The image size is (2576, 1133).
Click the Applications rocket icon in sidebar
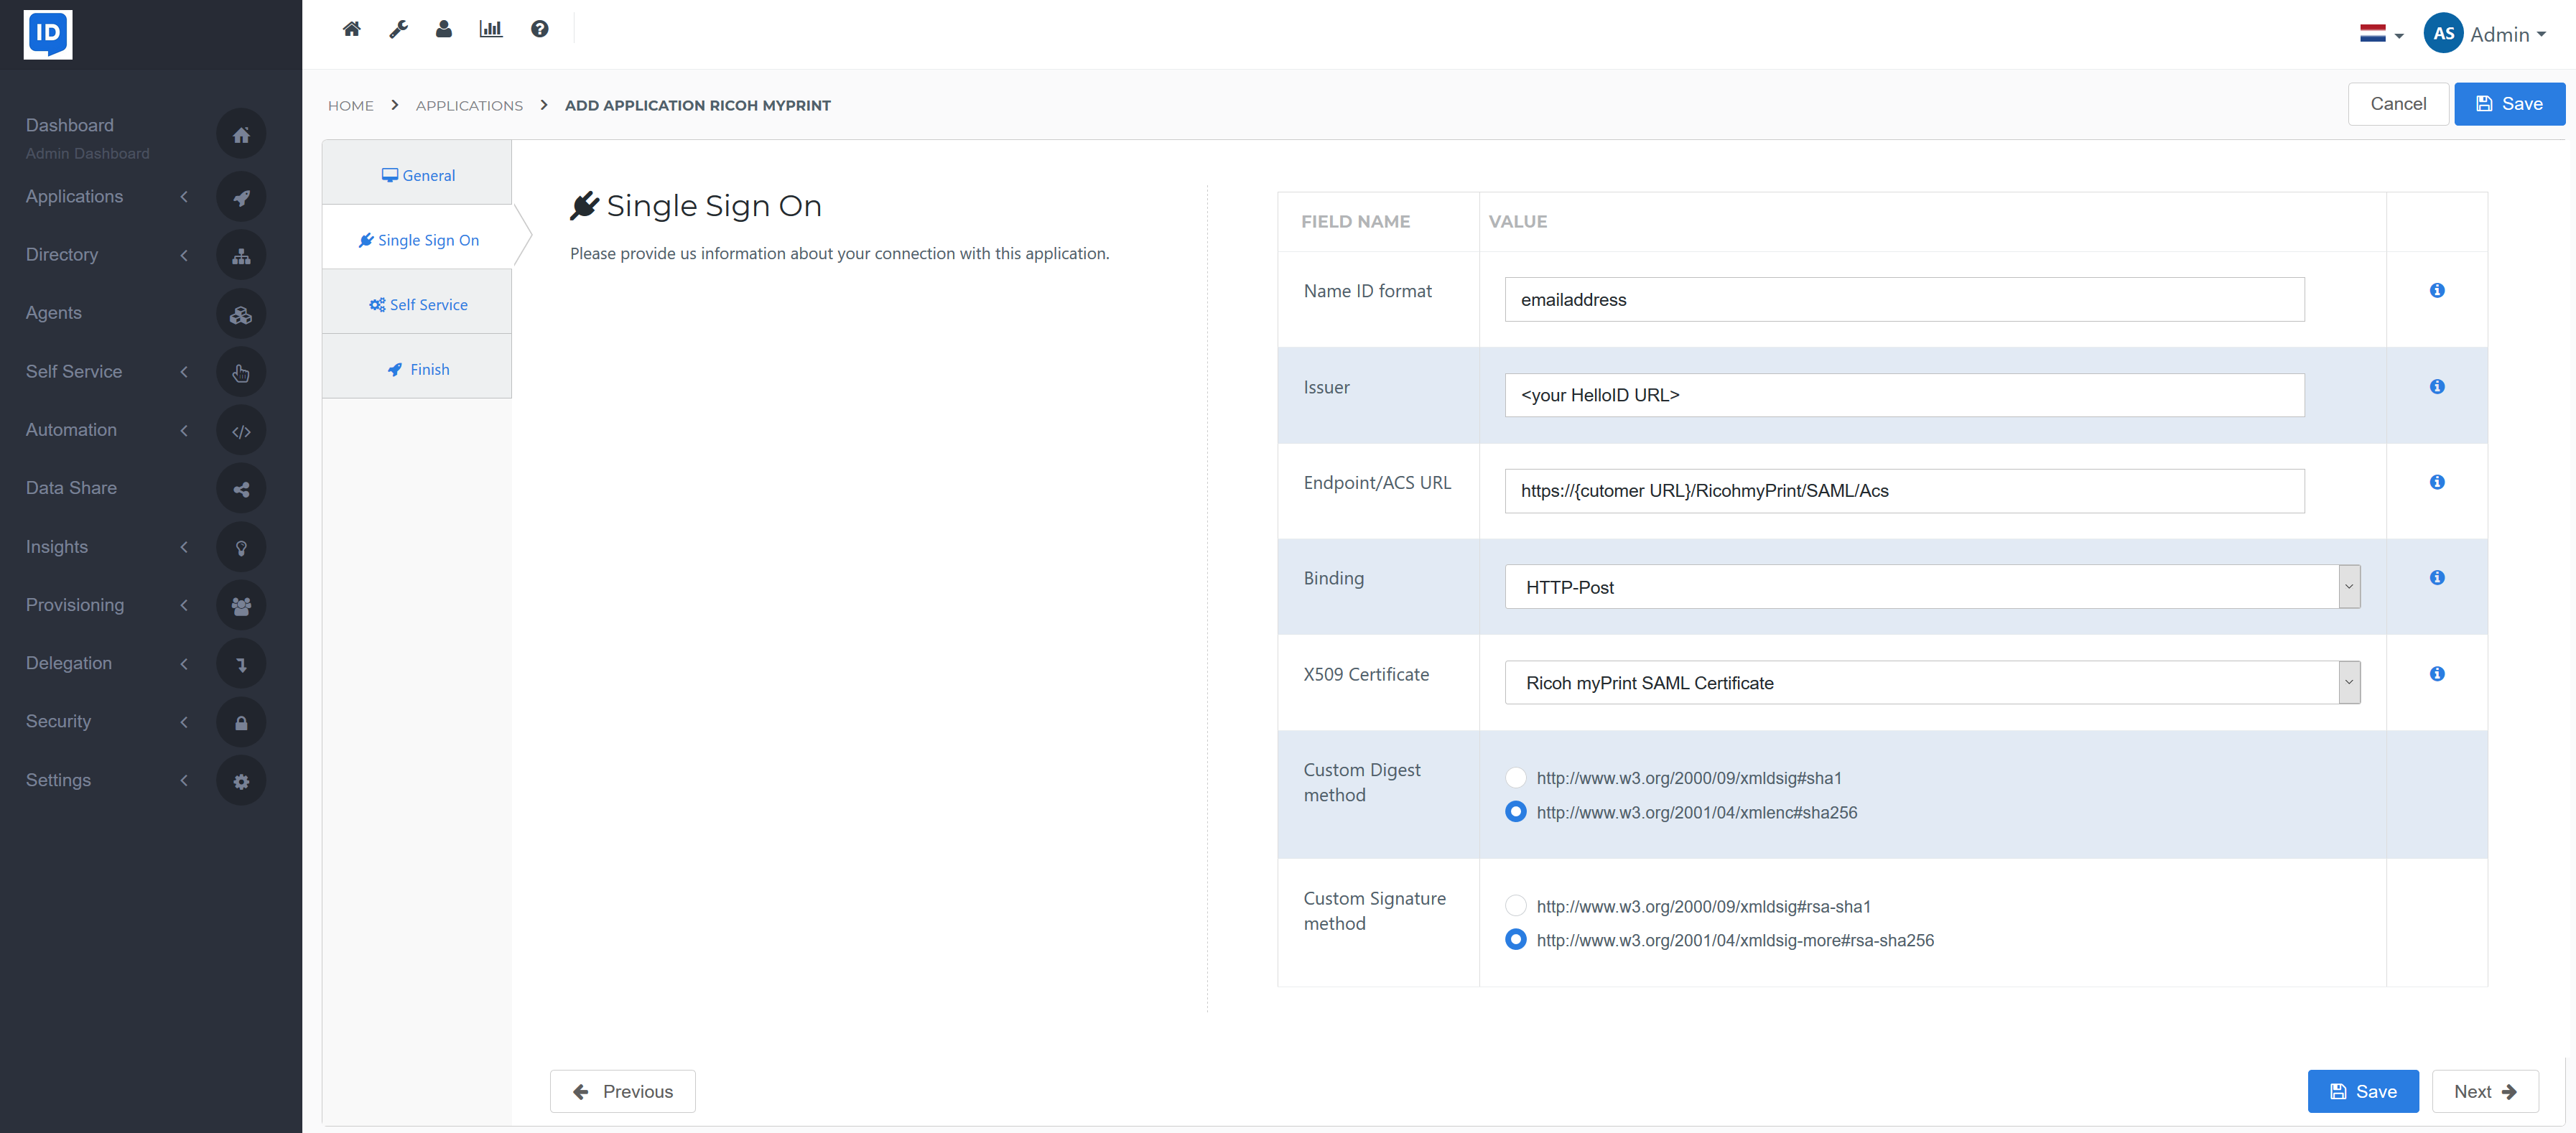point(241,197)
